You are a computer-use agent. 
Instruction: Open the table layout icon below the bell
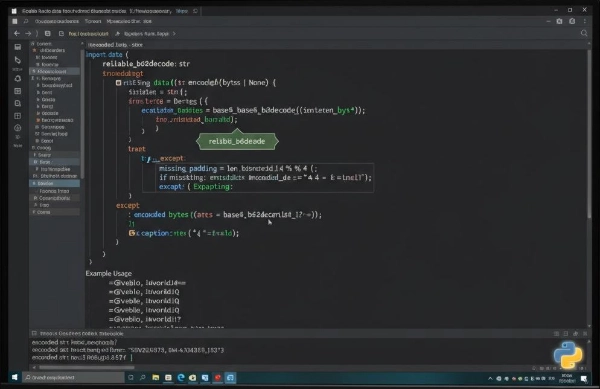18,91
